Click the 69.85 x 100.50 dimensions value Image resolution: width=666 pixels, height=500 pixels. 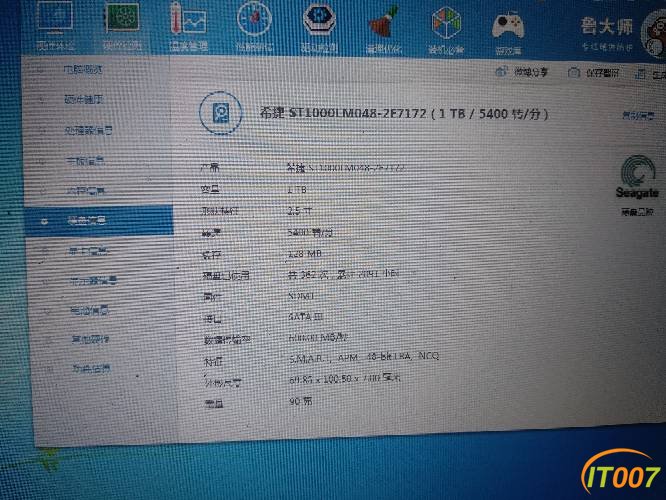coord(344,379)
